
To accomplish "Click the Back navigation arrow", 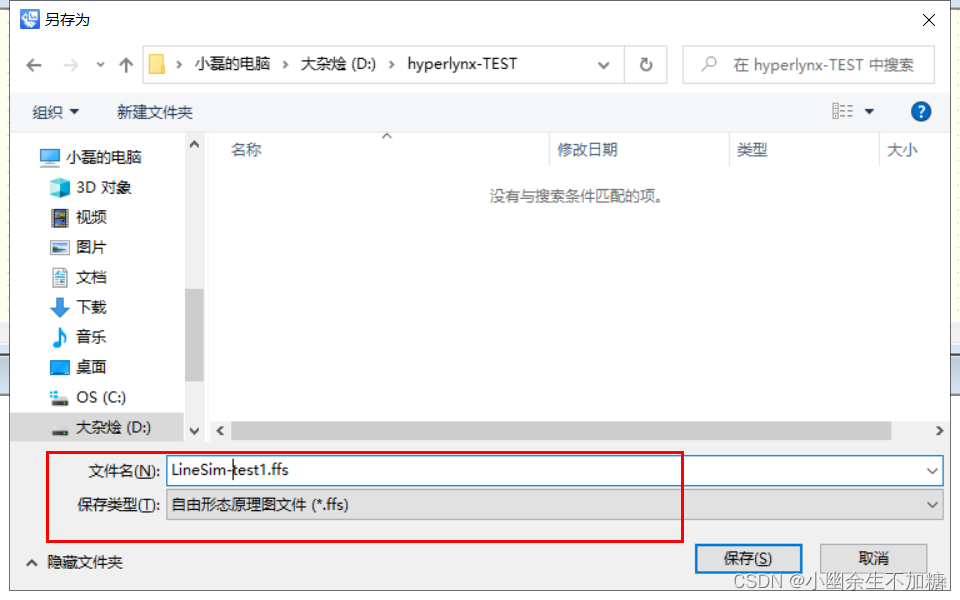I will coord(33,64).
